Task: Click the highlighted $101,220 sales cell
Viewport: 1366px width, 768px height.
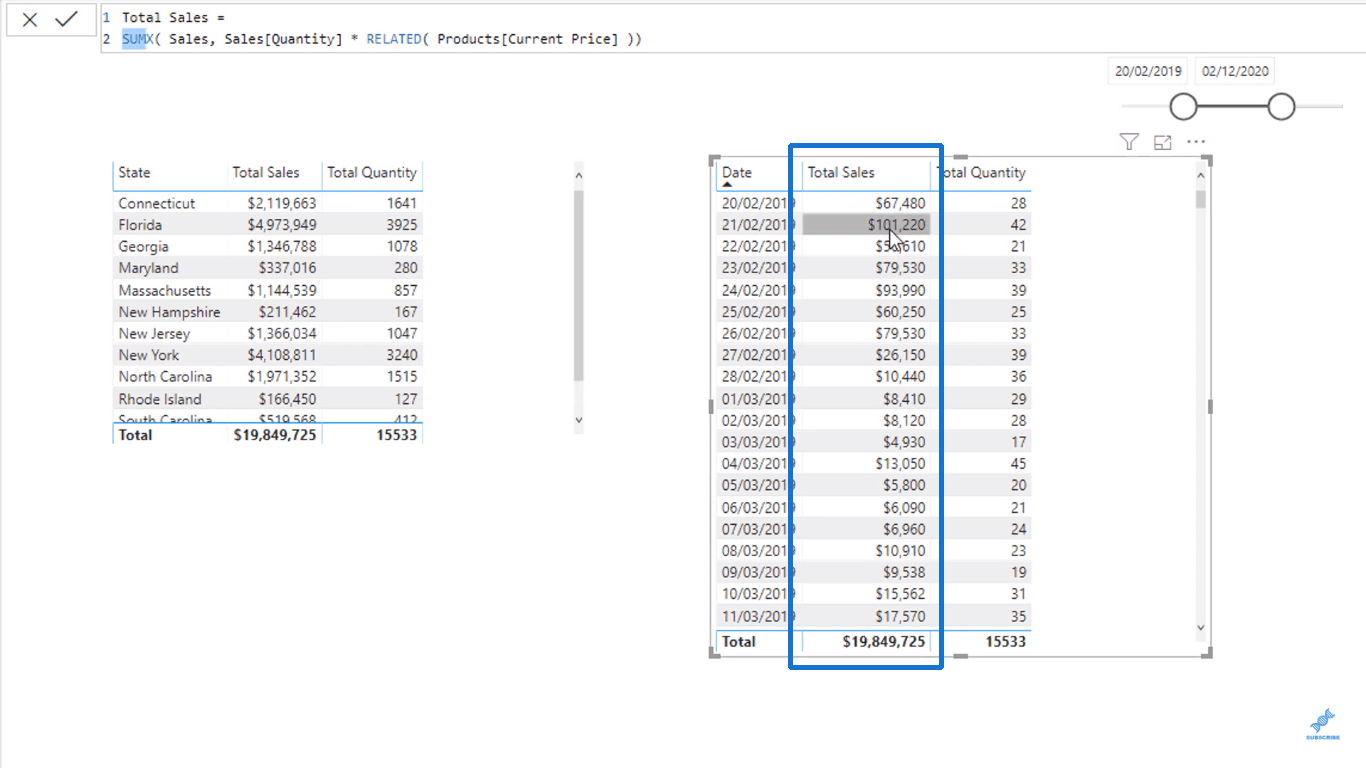Action: [866, 225]
